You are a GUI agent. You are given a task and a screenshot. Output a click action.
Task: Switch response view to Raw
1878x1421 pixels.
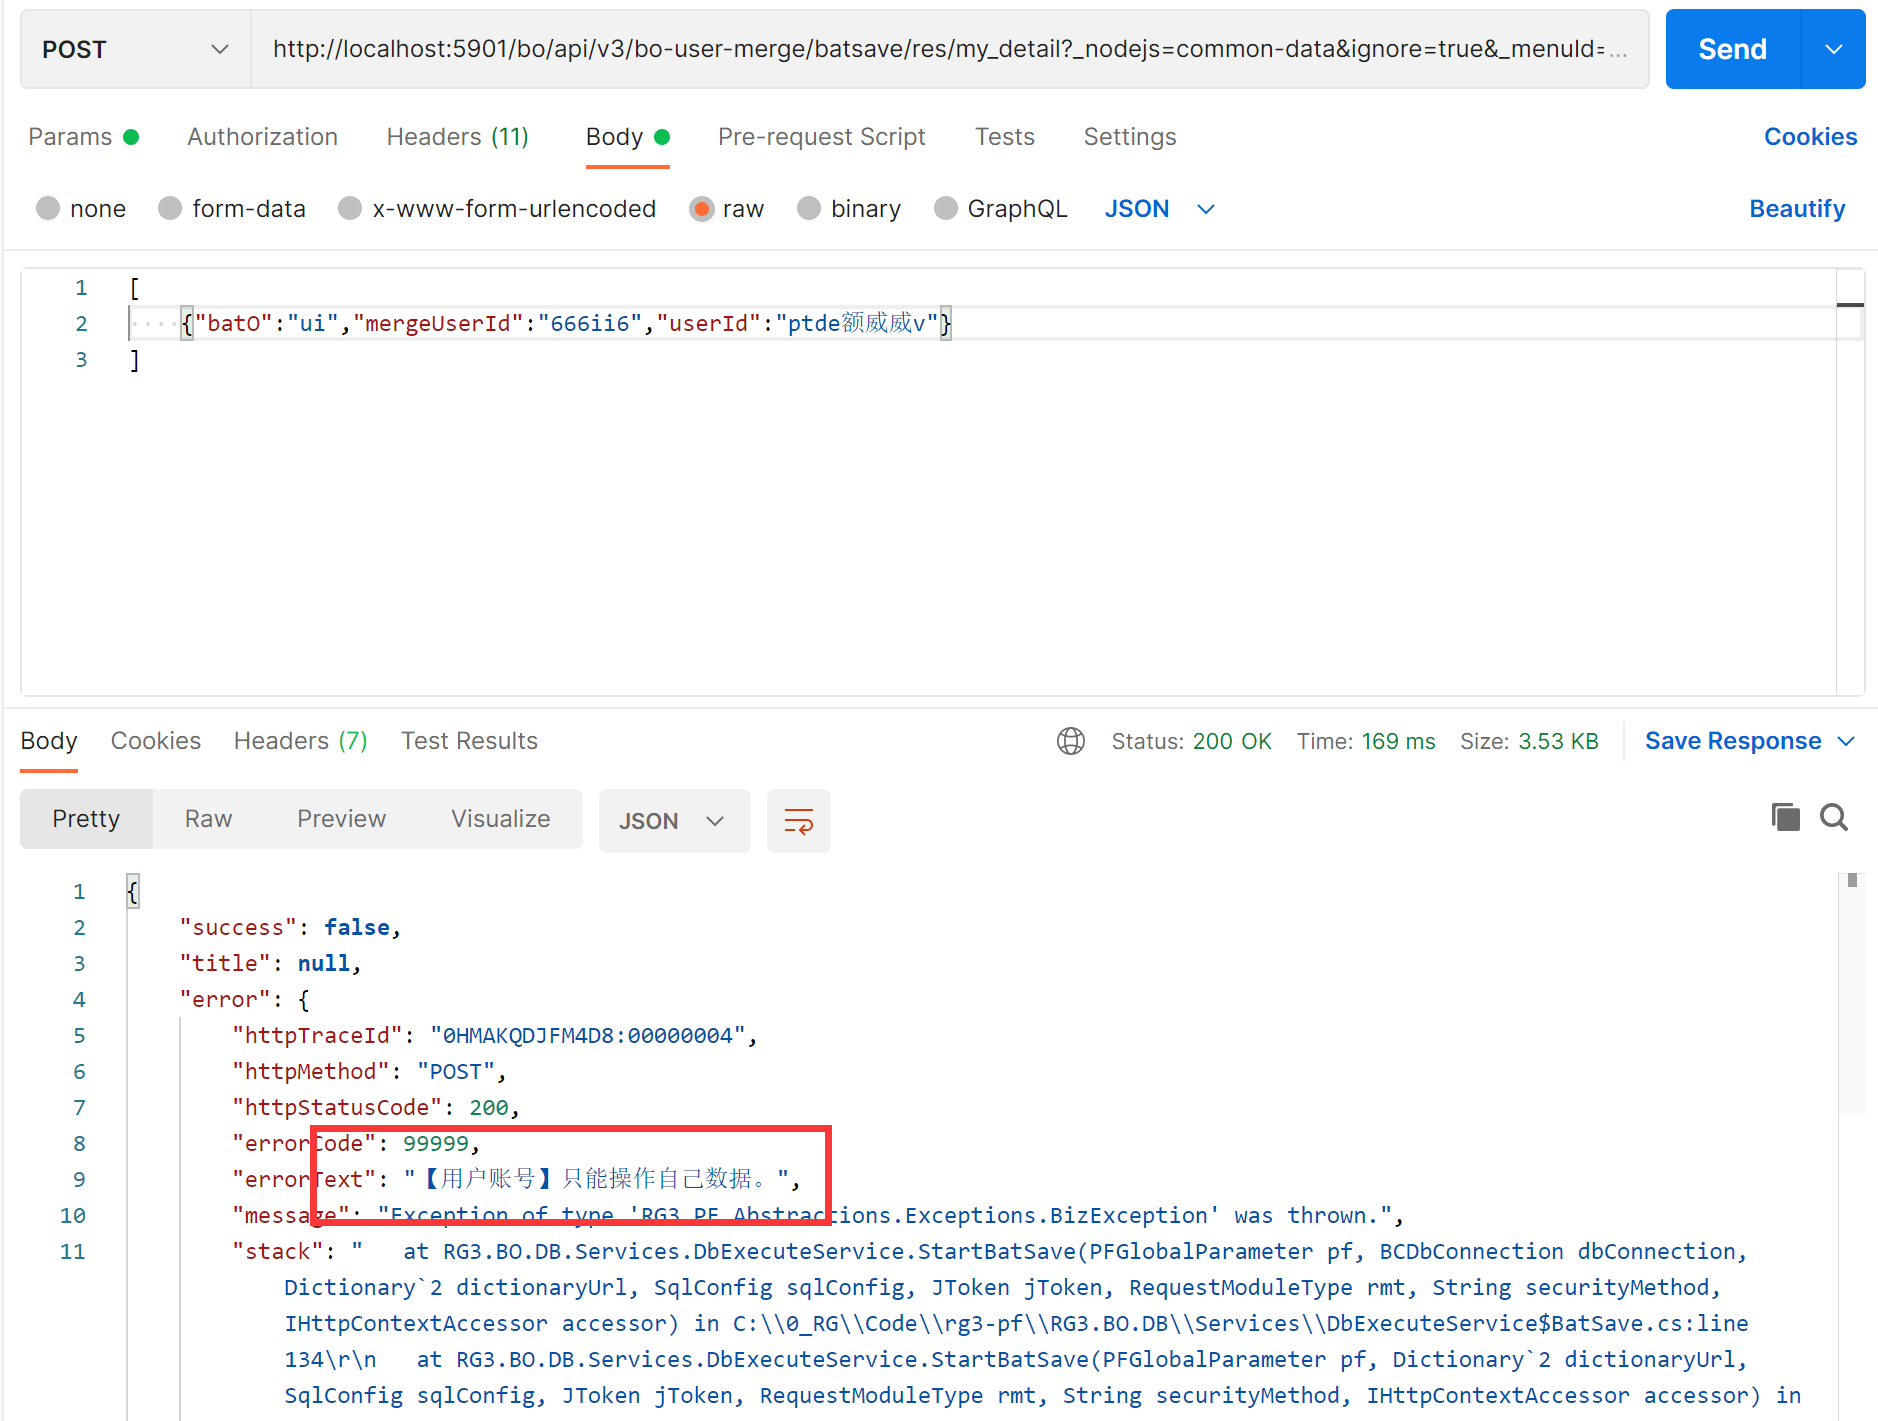[208, 819]
